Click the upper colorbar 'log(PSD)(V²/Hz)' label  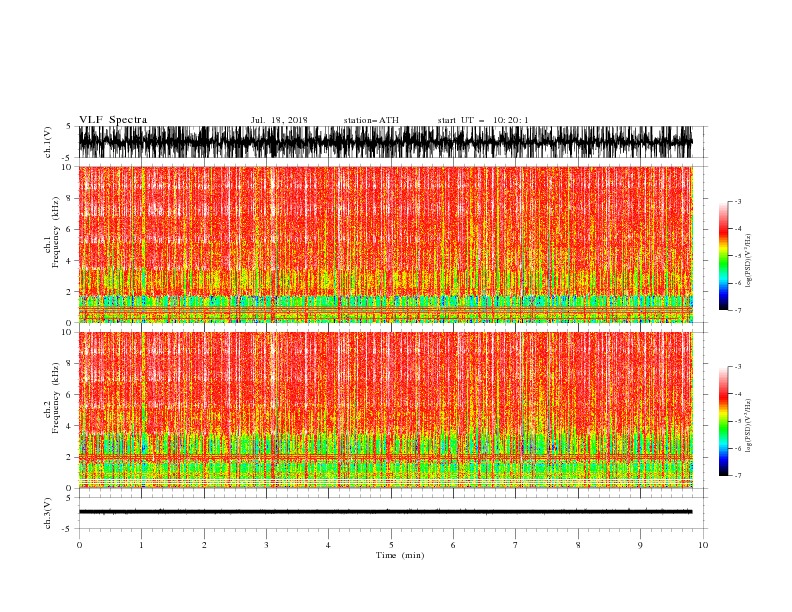point(748,261)
